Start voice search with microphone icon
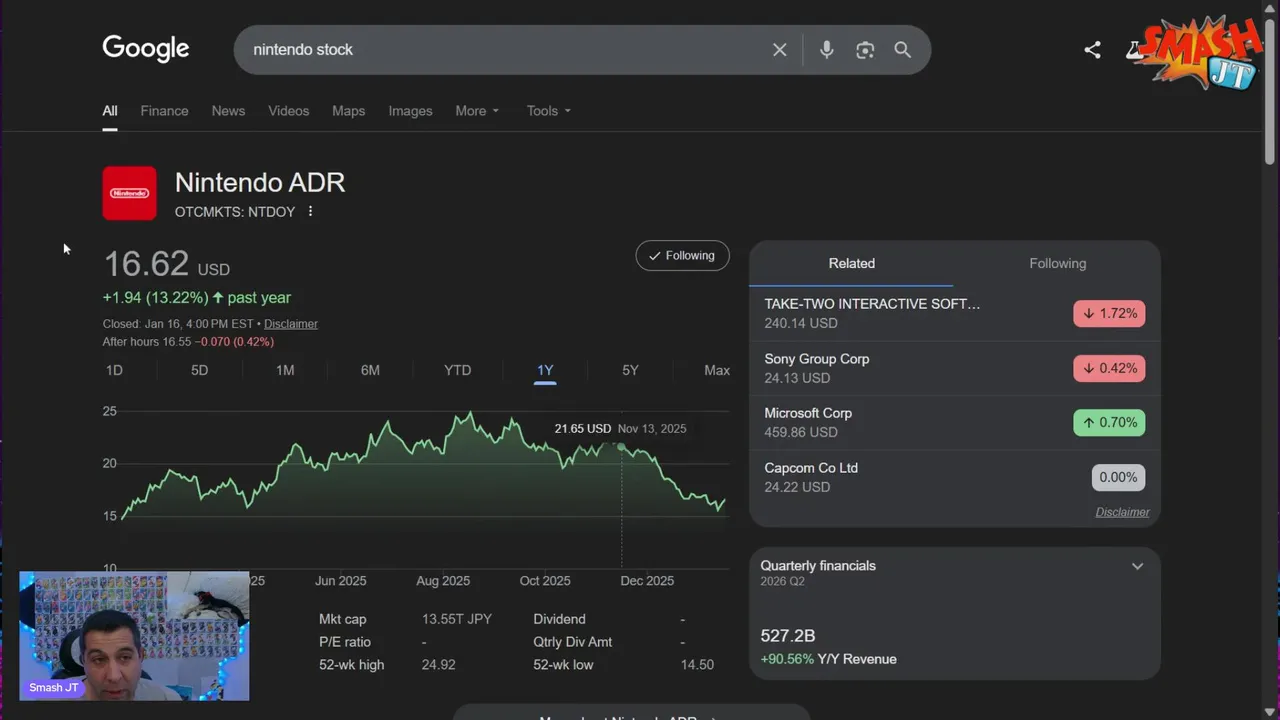Viewport: 1280px width, 720px height. tap(826, 50)
